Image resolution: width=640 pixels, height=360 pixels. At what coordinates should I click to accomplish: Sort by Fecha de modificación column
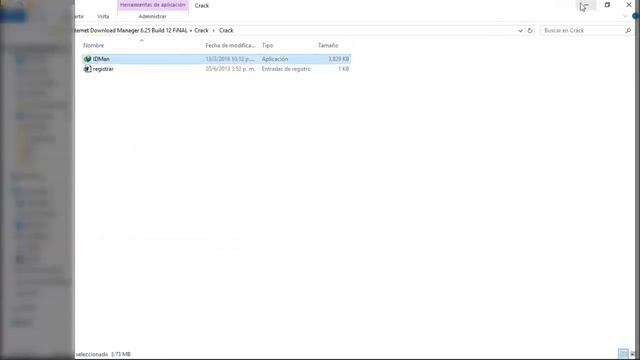click(x=230, y=45)
